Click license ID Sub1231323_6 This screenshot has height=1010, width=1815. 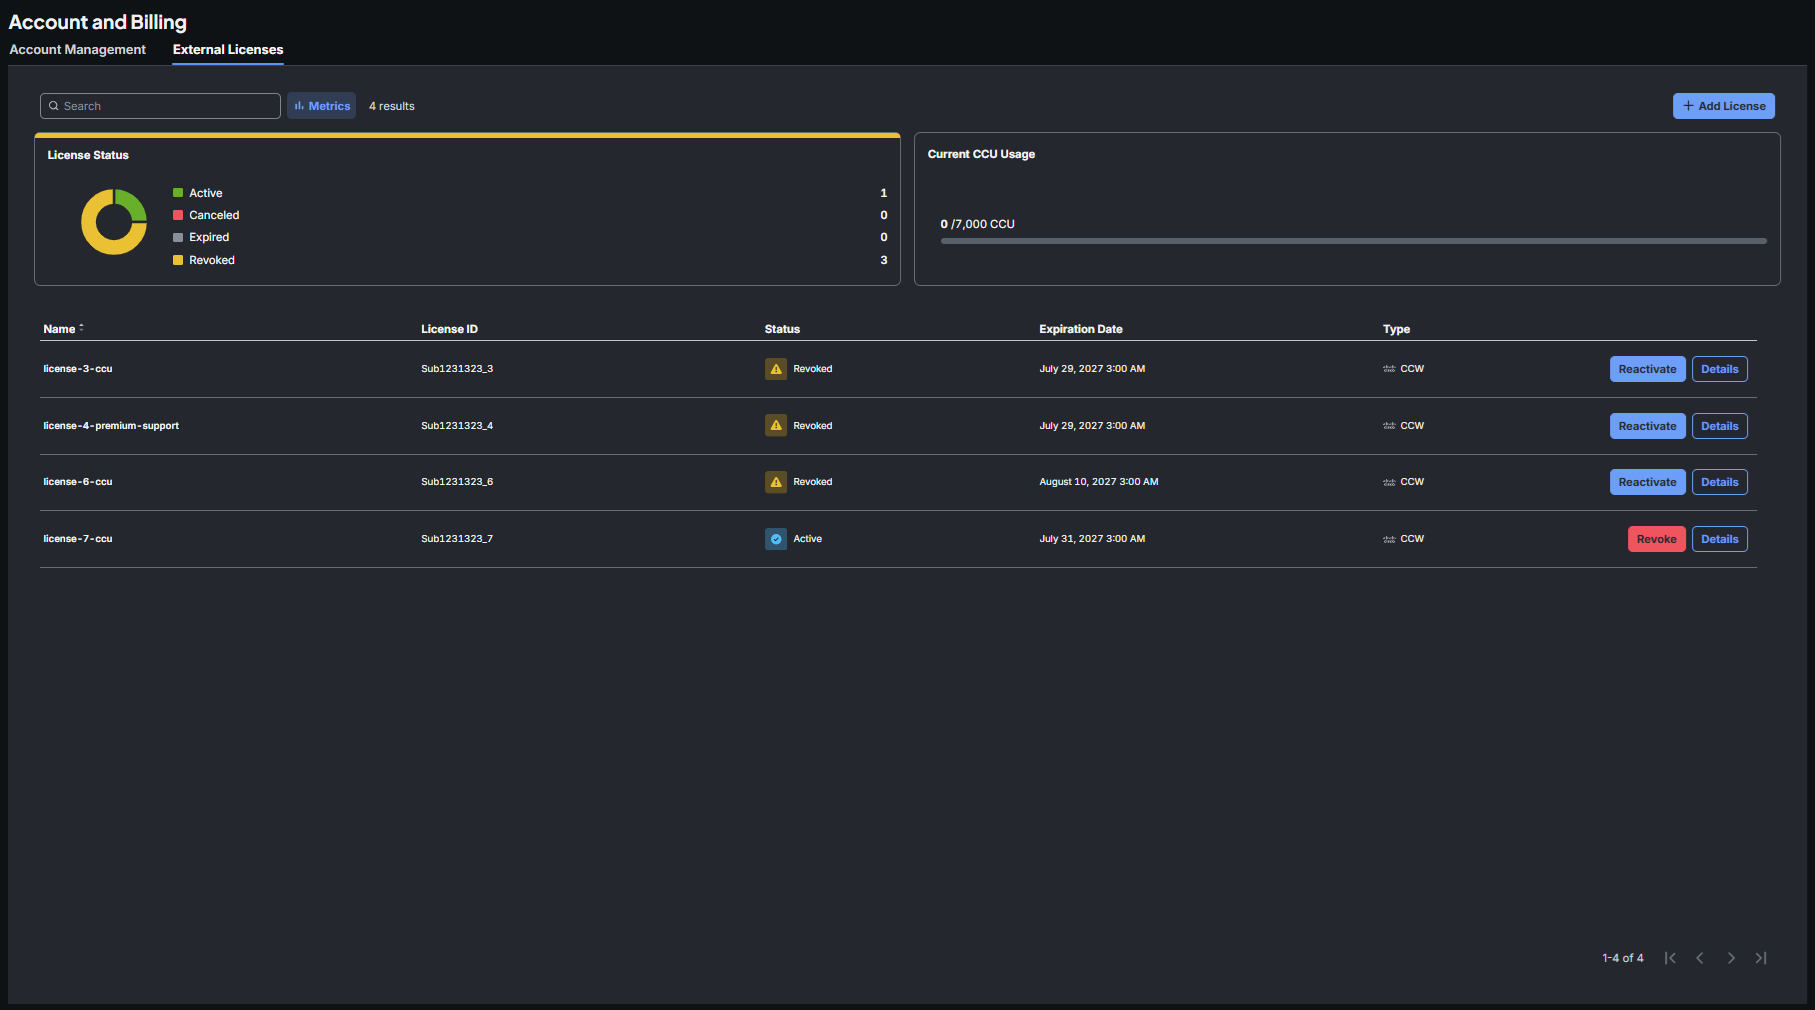457,482
